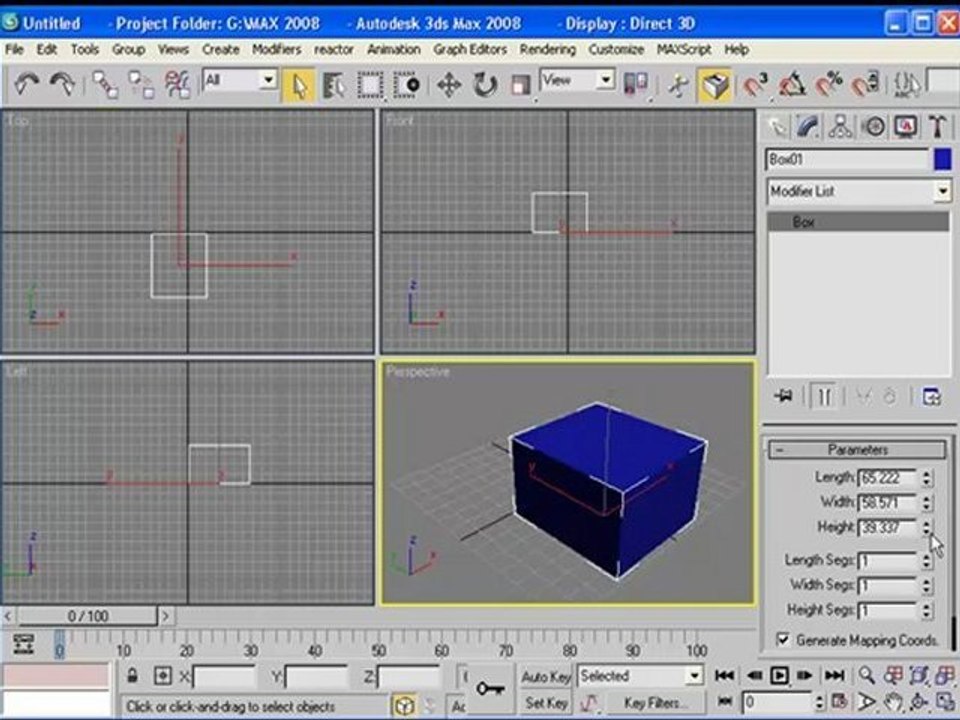Toggle the Selection Lock padlock icon
Image resolution: width=960 pixels, height=720 pixels.
[132, 677]
